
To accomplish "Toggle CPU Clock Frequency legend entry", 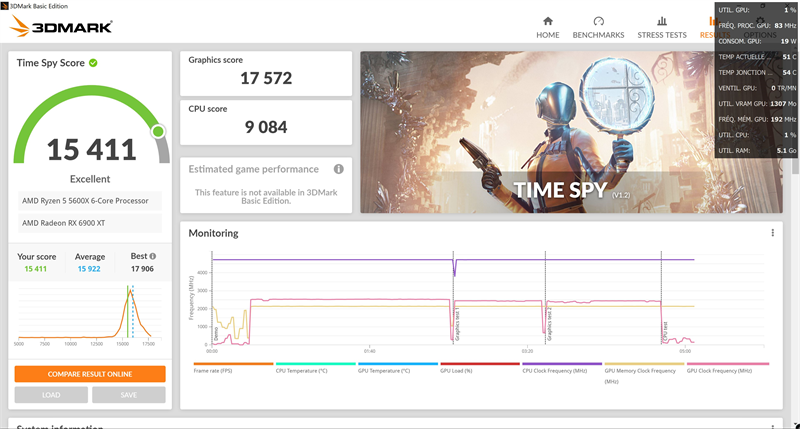I will tap(555, 371).
